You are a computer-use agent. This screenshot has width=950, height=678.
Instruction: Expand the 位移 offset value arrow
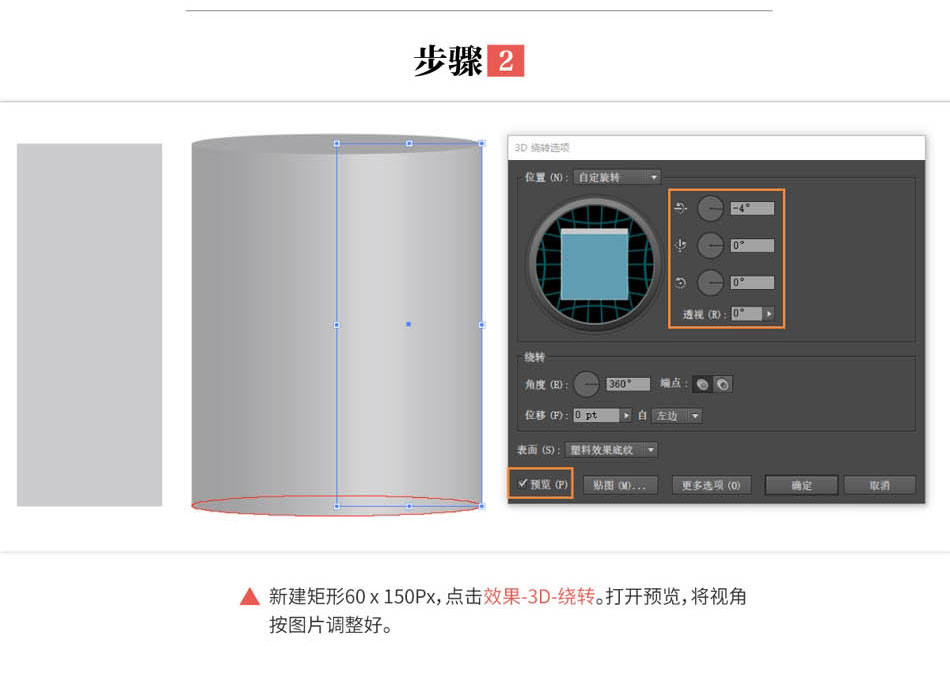click(x=626, y=416)
